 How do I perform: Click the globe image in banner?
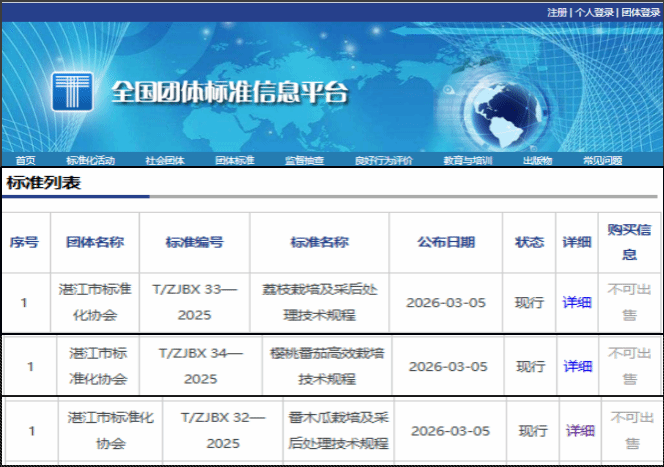click(x=510, y=108)
